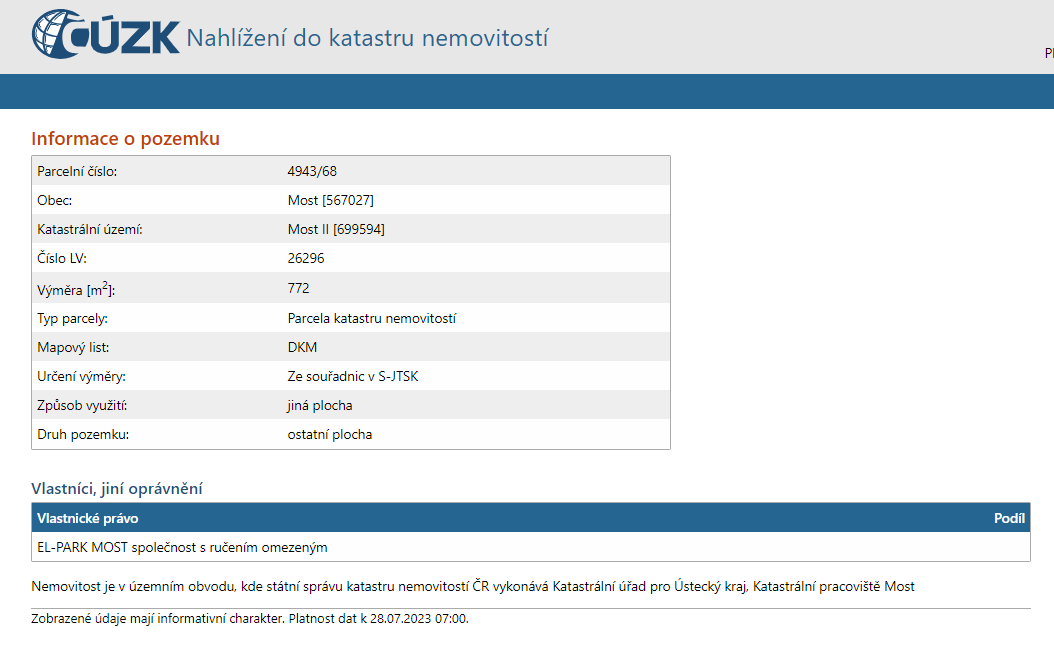Click the cut-off link at top right
This screenshot has width=1054, height=647.
click(x=1048, y=53)
